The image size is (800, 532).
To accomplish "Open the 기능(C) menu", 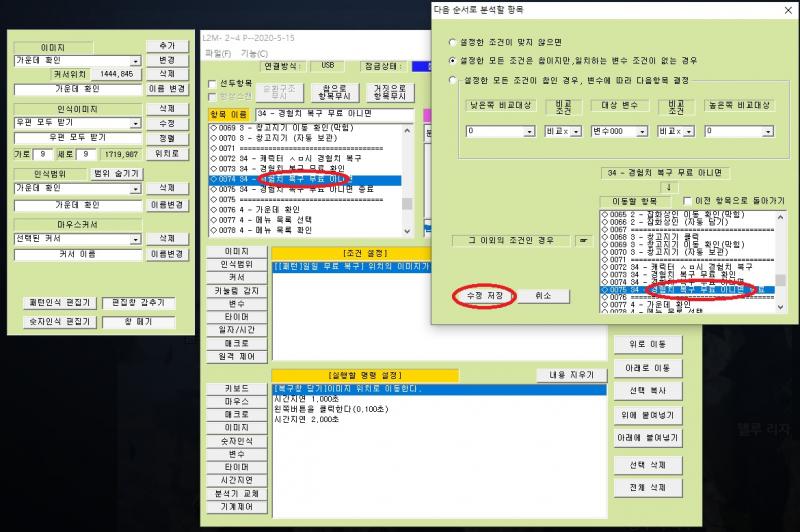I will click(255, 53).
